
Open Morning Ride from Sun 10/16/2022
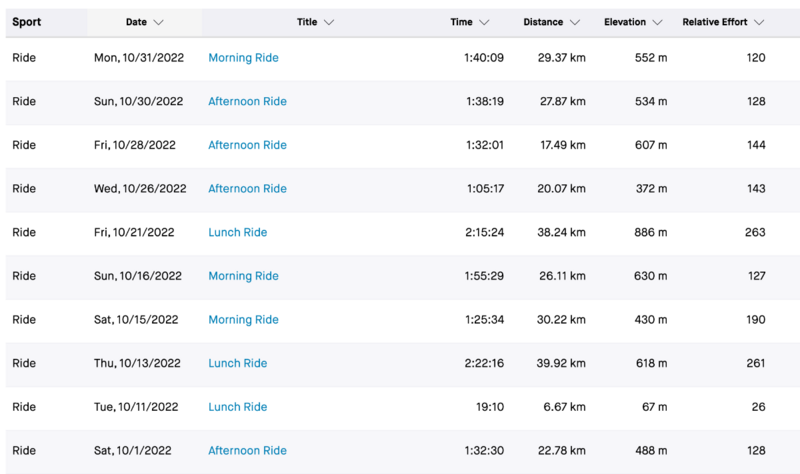(243, 276)
